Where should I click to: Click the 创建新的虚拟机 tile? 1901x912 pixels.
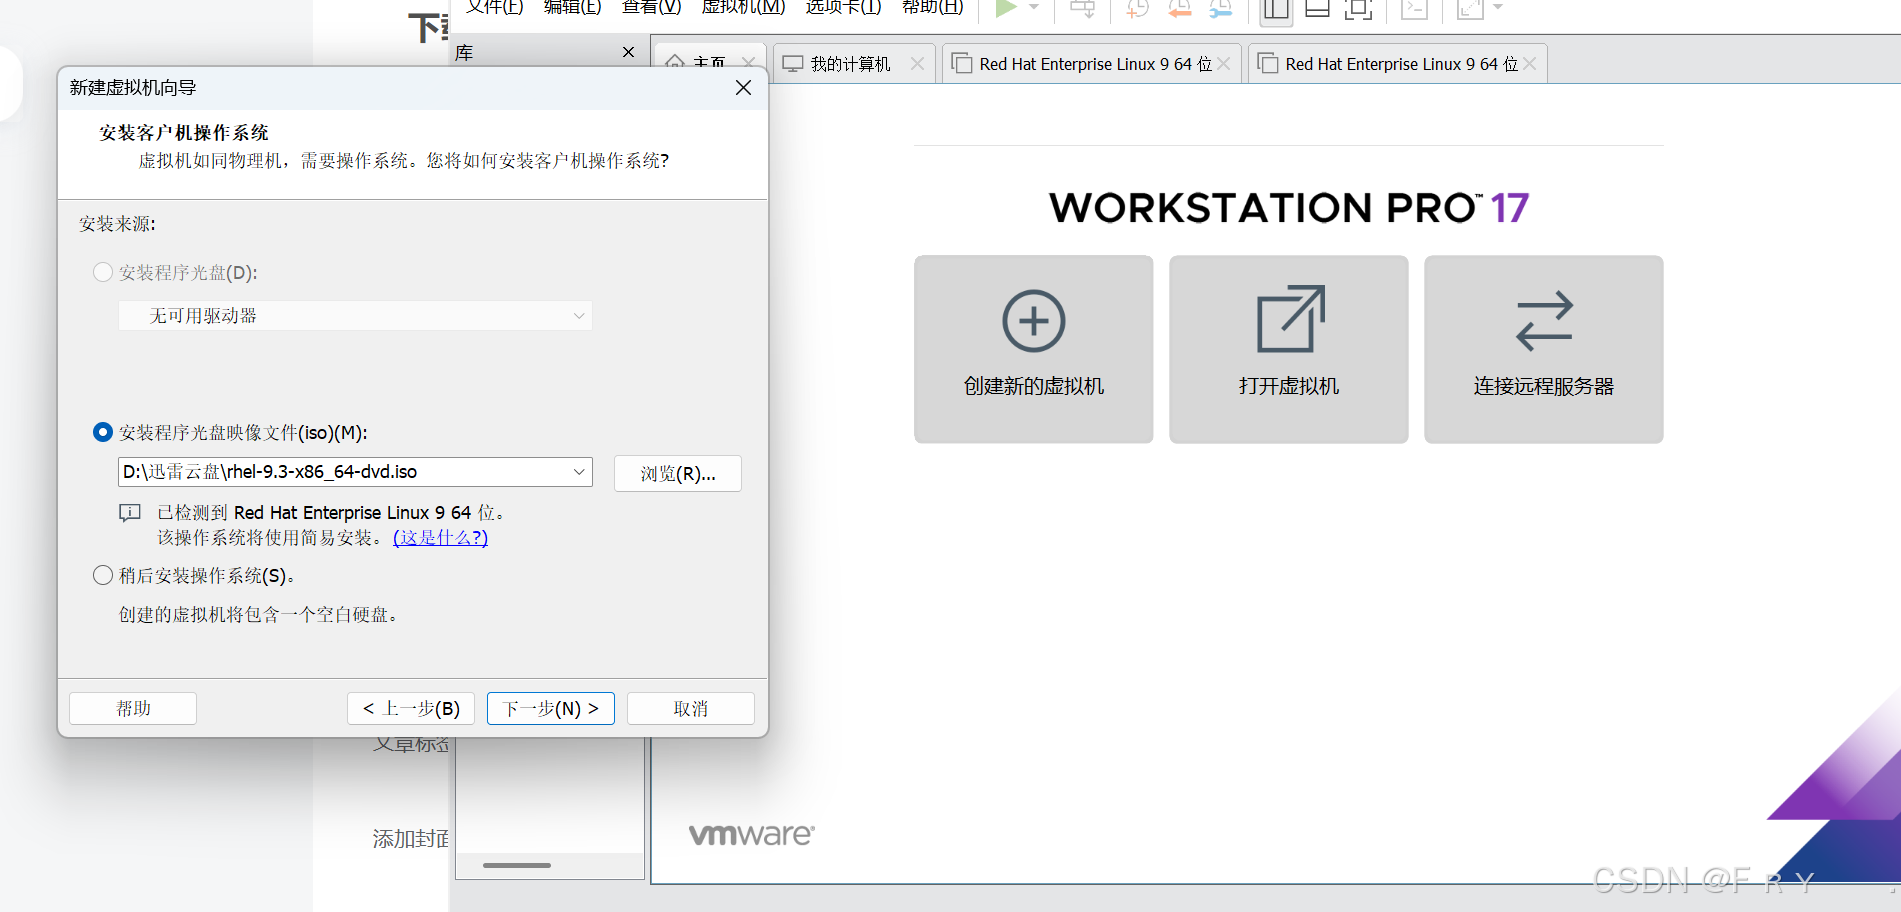(x=1033, y=349)
